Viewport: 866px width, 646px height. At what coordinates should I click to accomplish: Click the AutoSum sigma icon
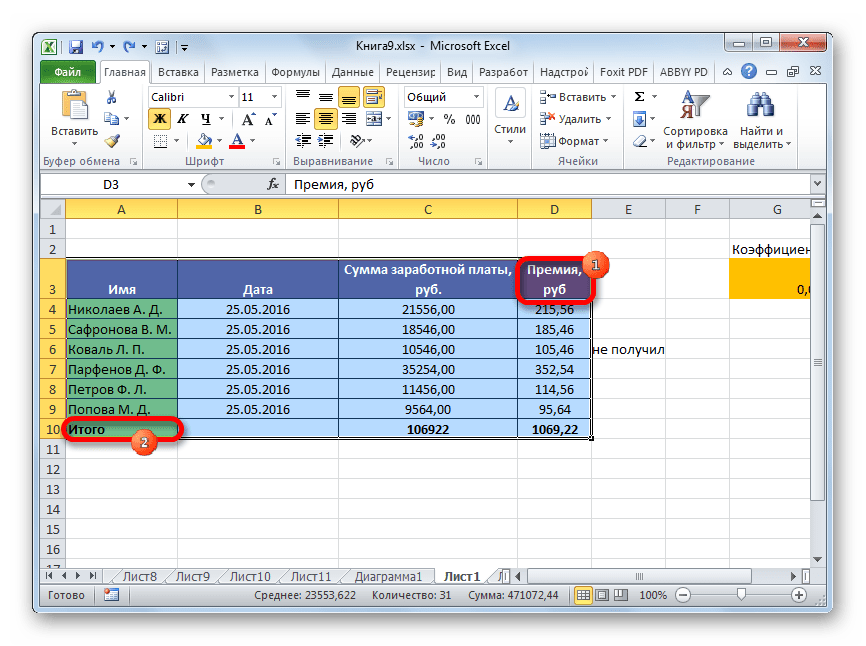pyautogui.click(x=638, y=97)
